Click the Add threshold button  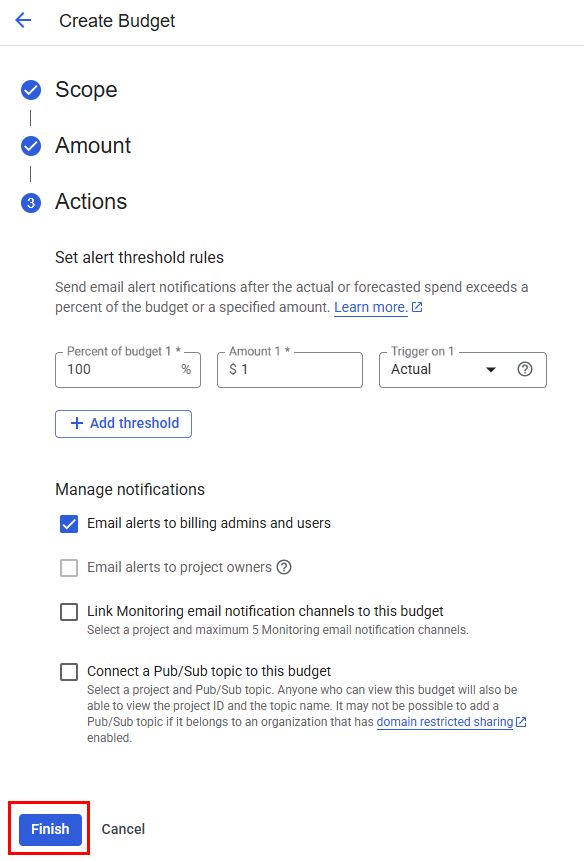(123, 423)
